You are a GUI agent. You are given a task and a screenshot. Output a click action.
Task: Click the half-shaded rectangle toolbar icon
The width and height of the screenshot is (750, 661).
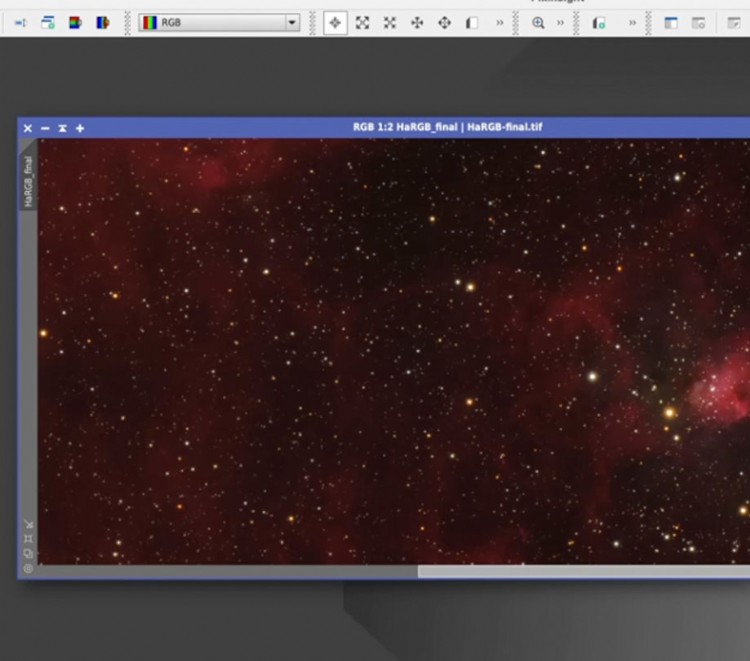[x=472, y=22]
